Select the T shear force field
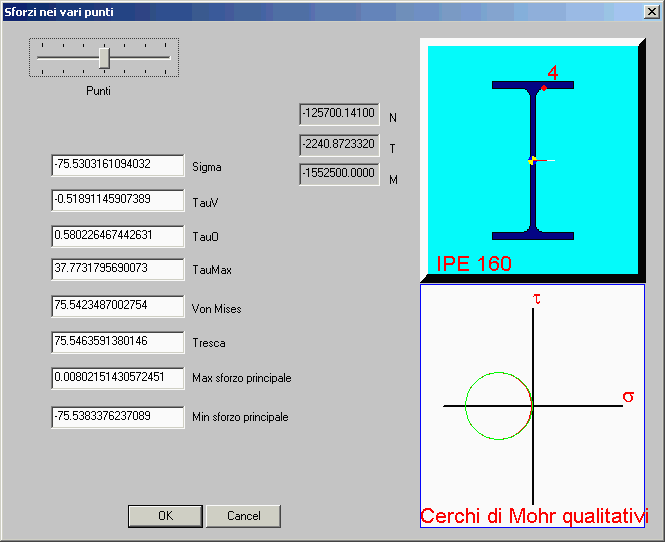 click(x=339, y=145)
